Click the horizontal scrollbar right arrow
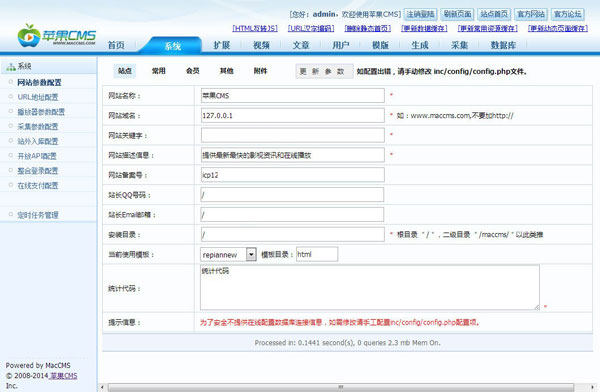The height and width of the screenshot is (392, 600). 593,387
